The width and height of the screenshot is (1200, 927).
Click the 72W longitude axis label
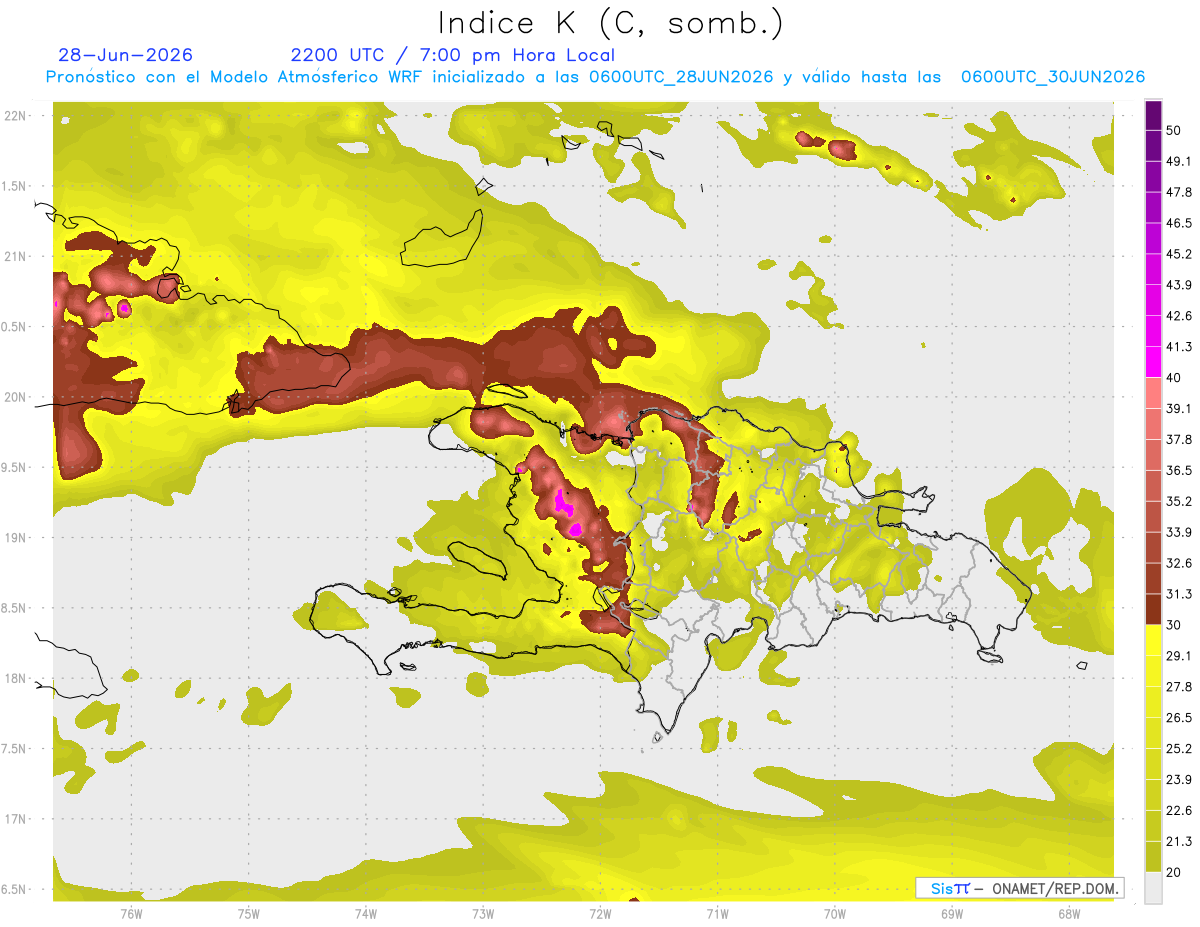600,913
